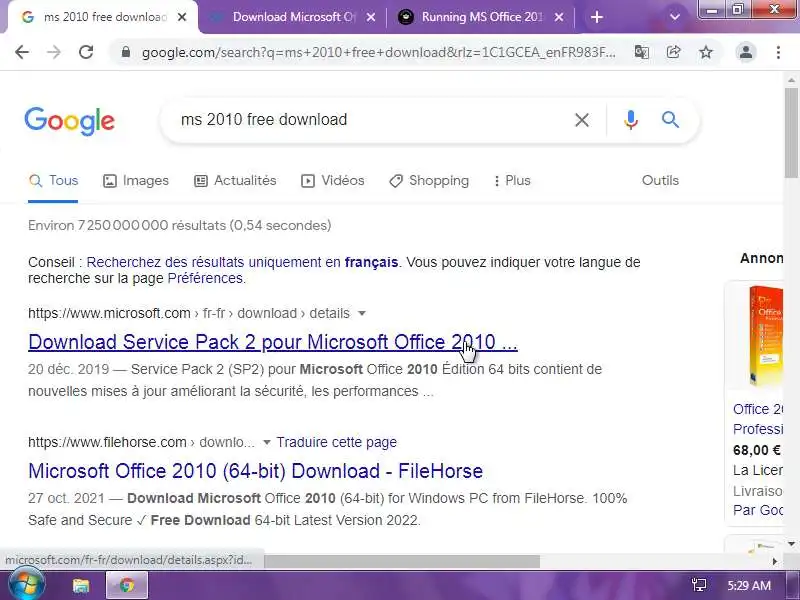Click the '68,00 €' ad price
Screen dimensions: 800x600
point(757,450)
